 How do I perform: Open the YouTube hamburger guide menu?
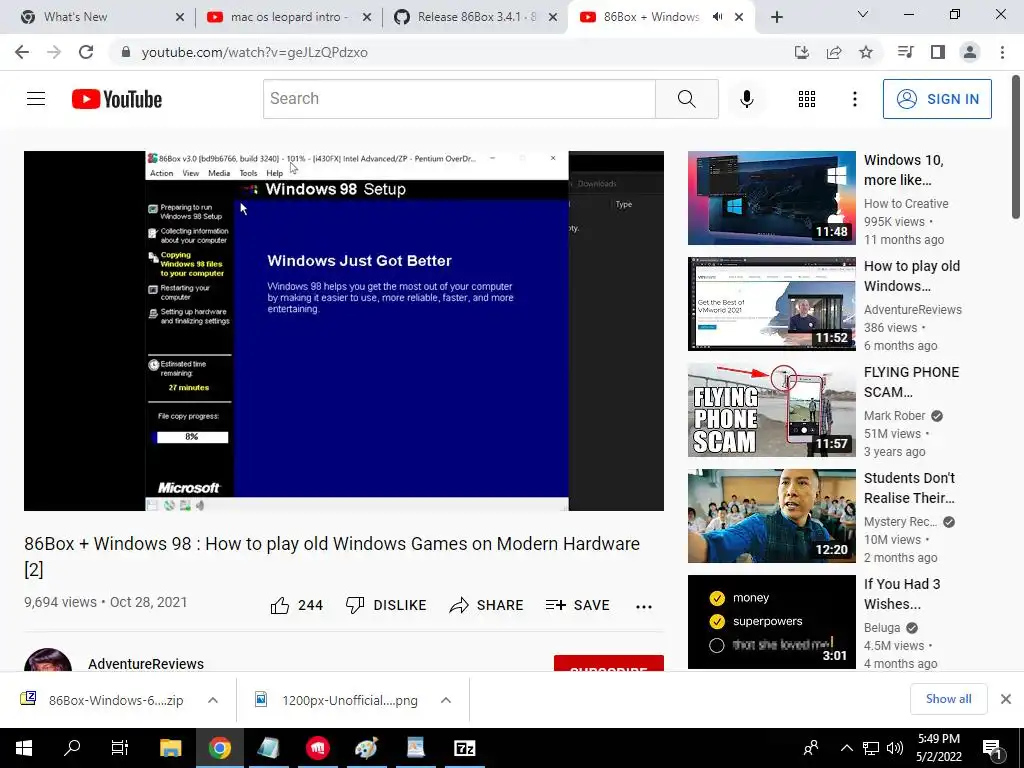(x=36, y=99)
